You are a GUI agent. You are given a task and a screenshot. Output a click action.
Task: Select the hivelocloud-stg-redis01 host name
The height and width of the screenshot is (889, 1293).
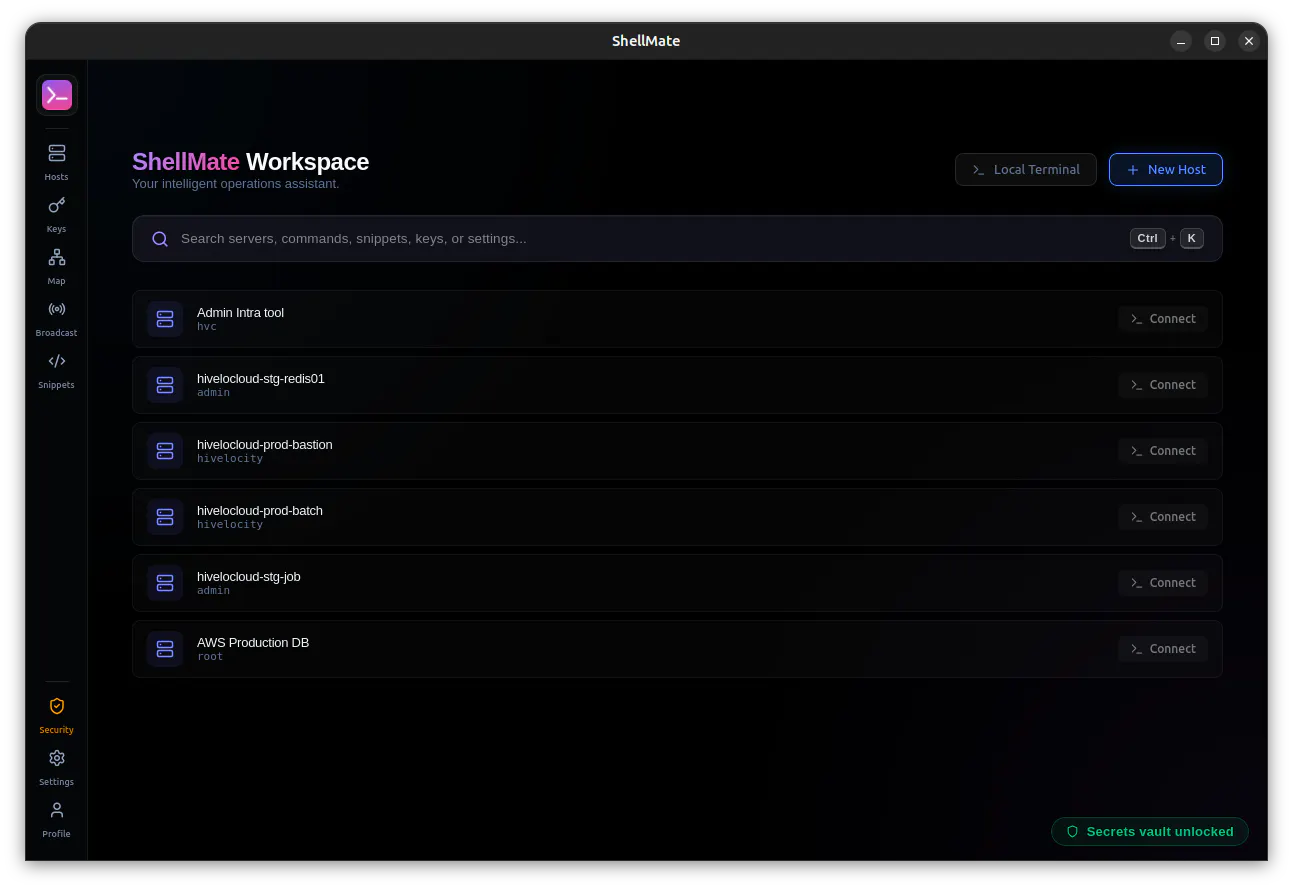pyautogui.click(x=261, y=379)
